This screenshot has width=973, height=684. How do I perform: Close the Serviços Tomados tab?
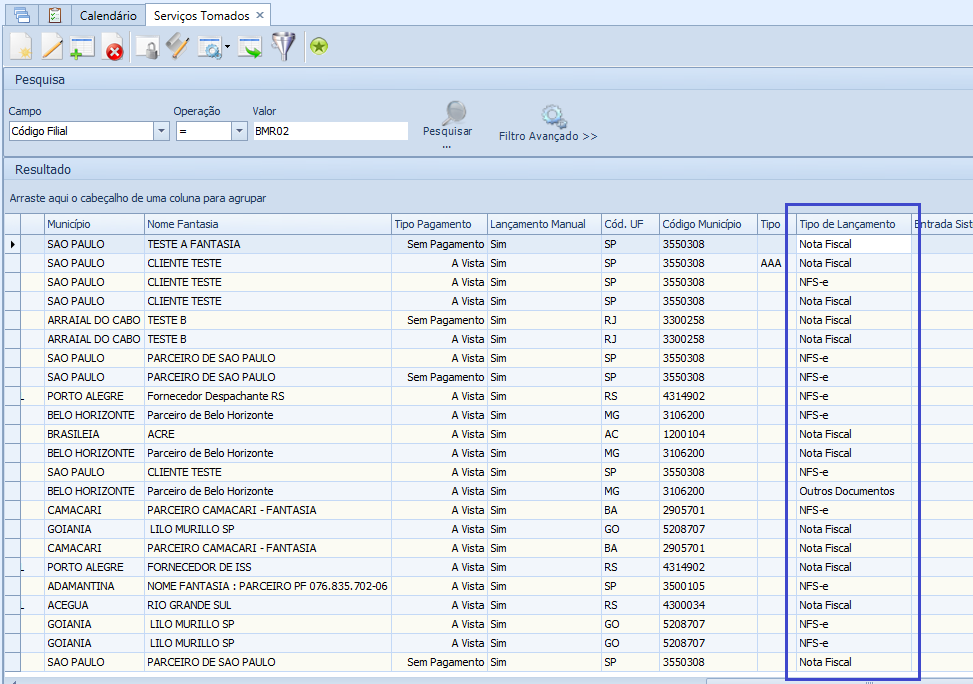coord(260,16)
